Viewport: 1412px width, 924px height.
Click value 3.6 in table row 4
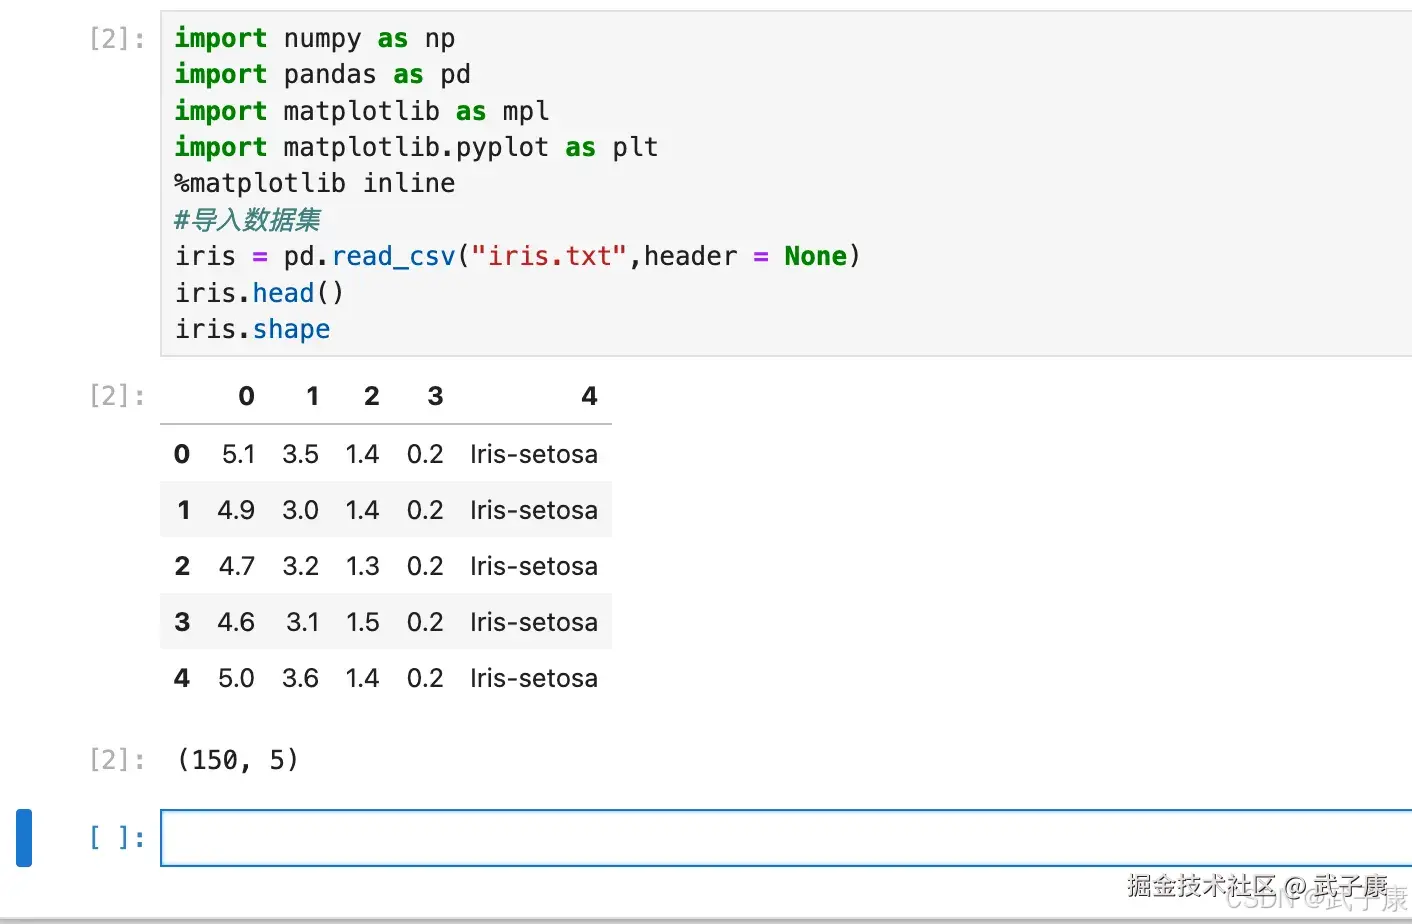[x=300, y=679]
